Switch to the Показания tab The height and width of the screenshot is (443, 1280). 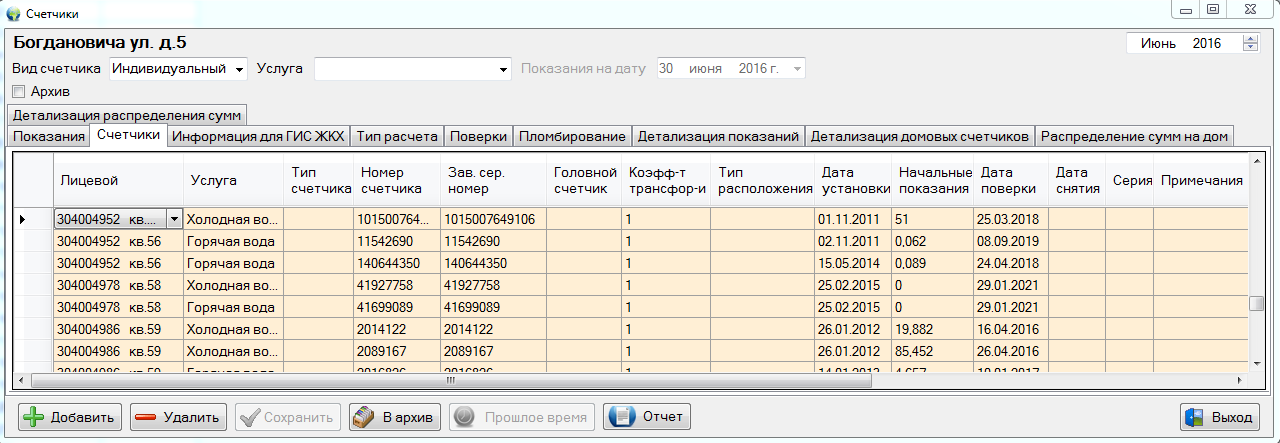(x=48, y=136)
